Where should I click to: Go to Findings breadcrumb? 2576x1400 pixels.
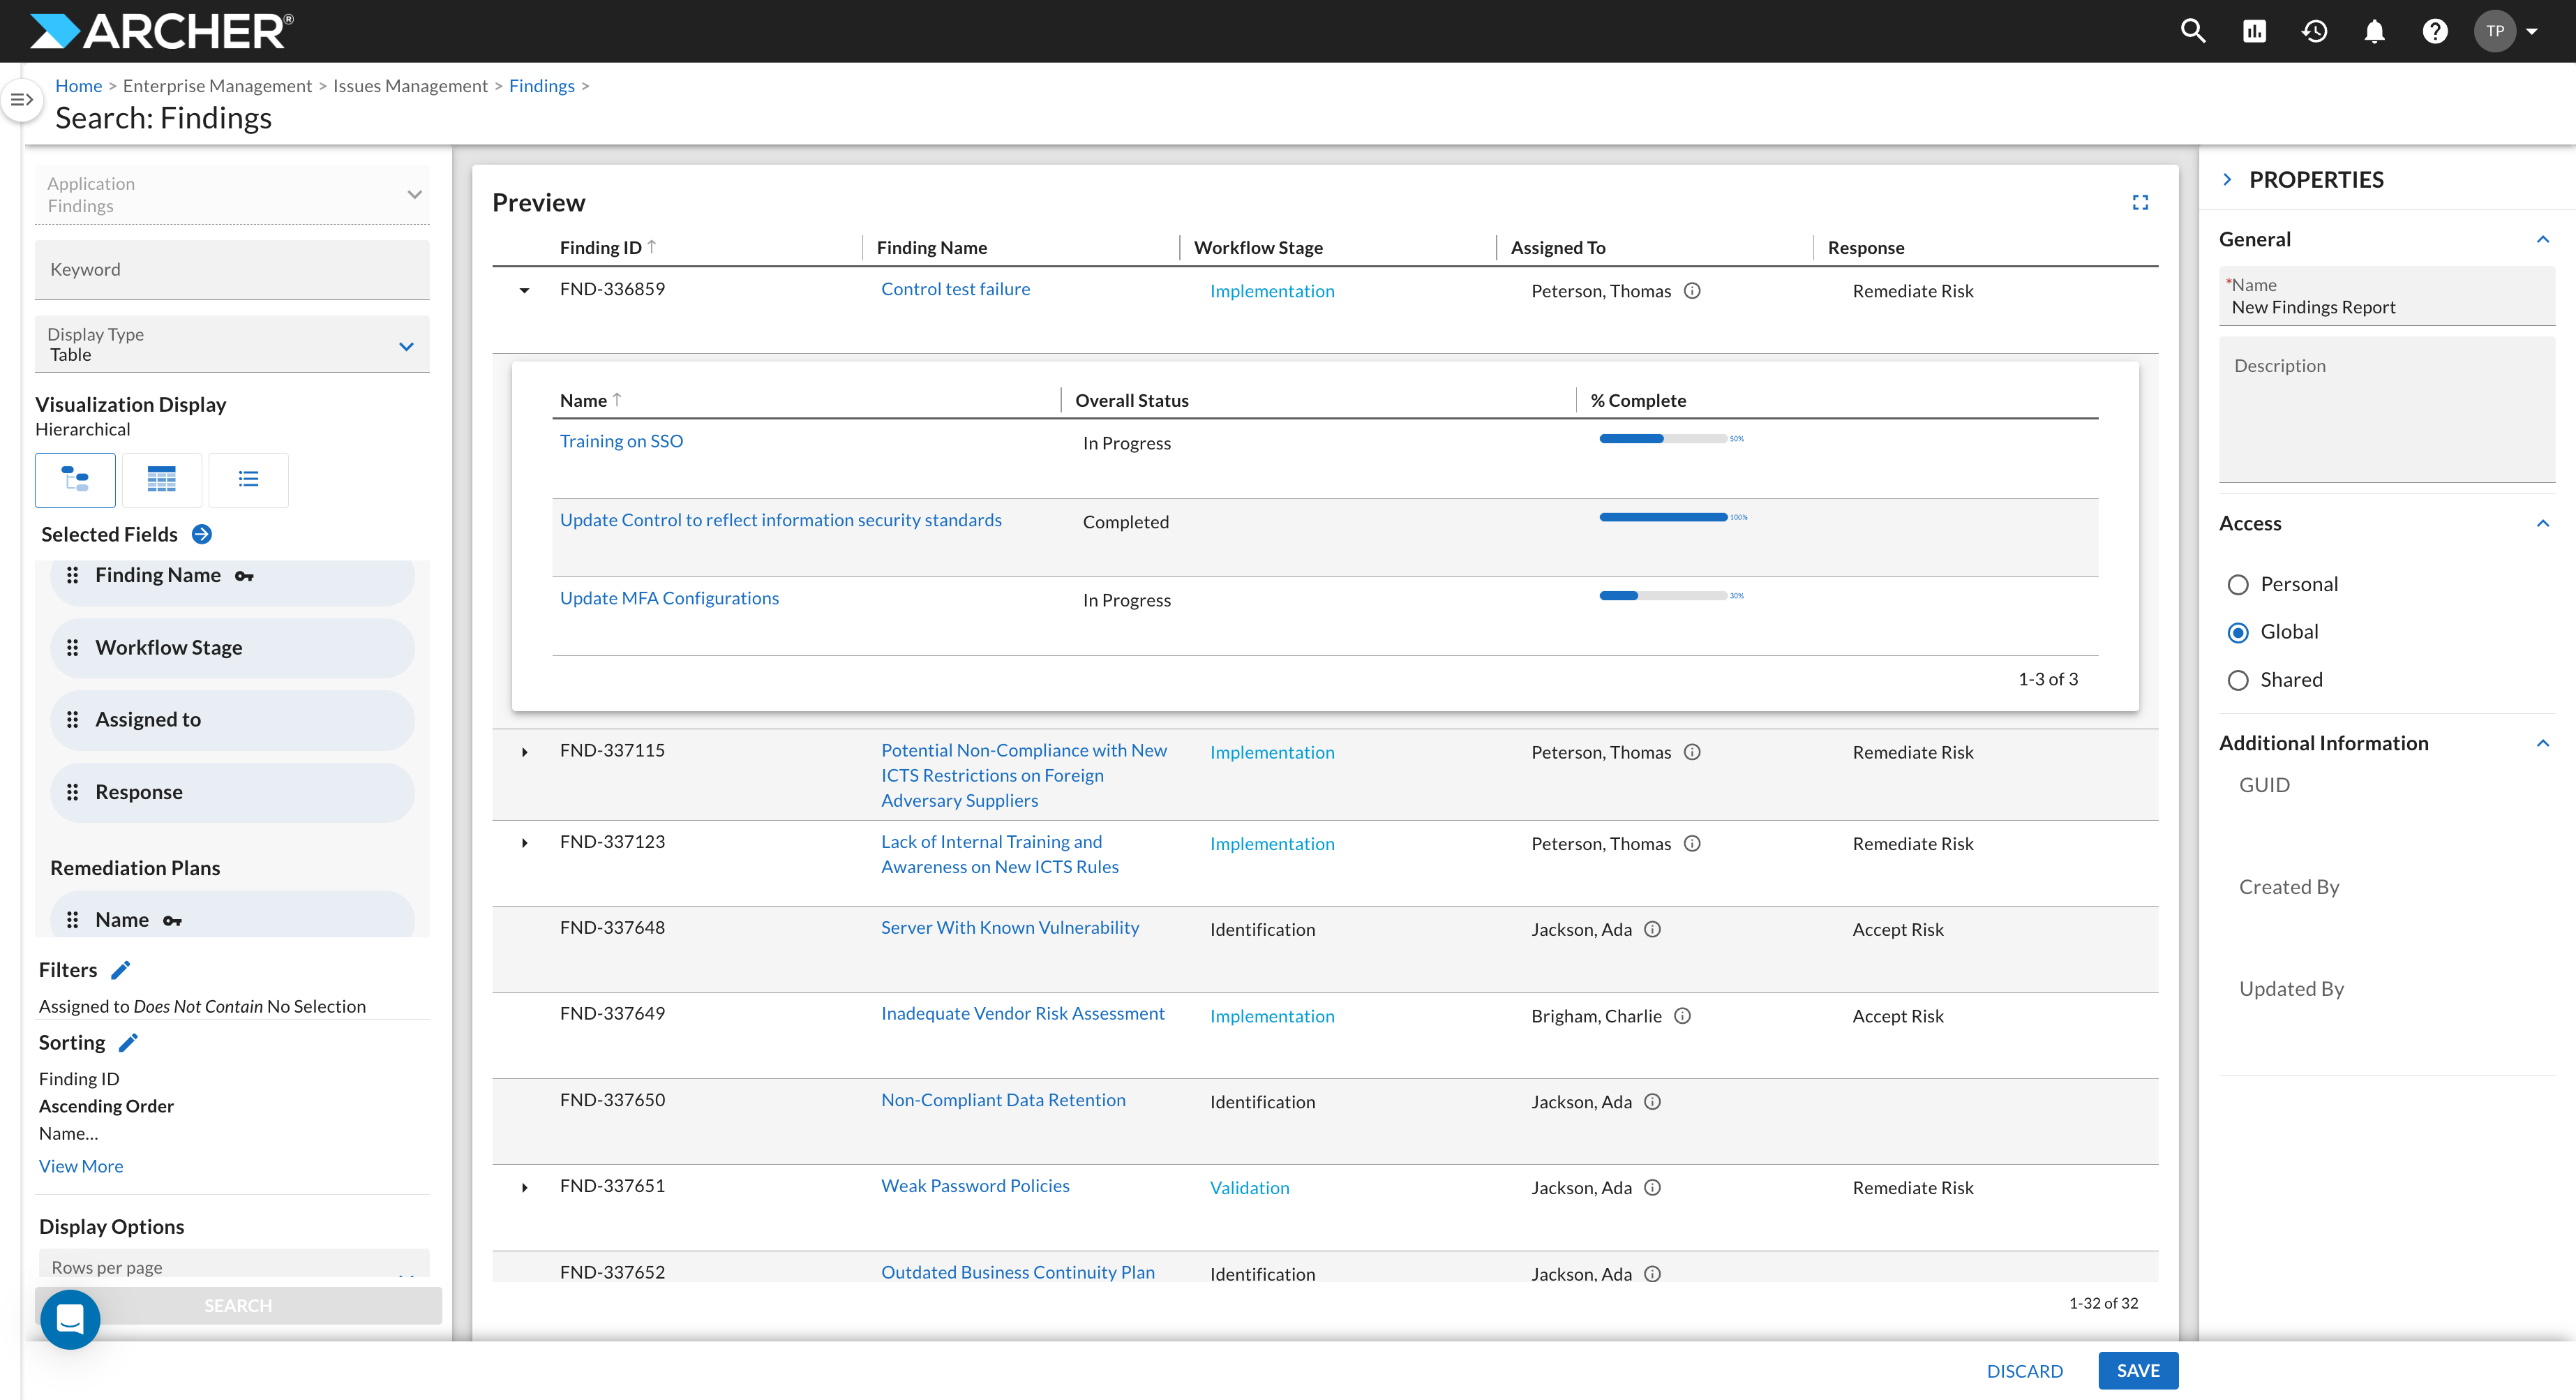541,86
